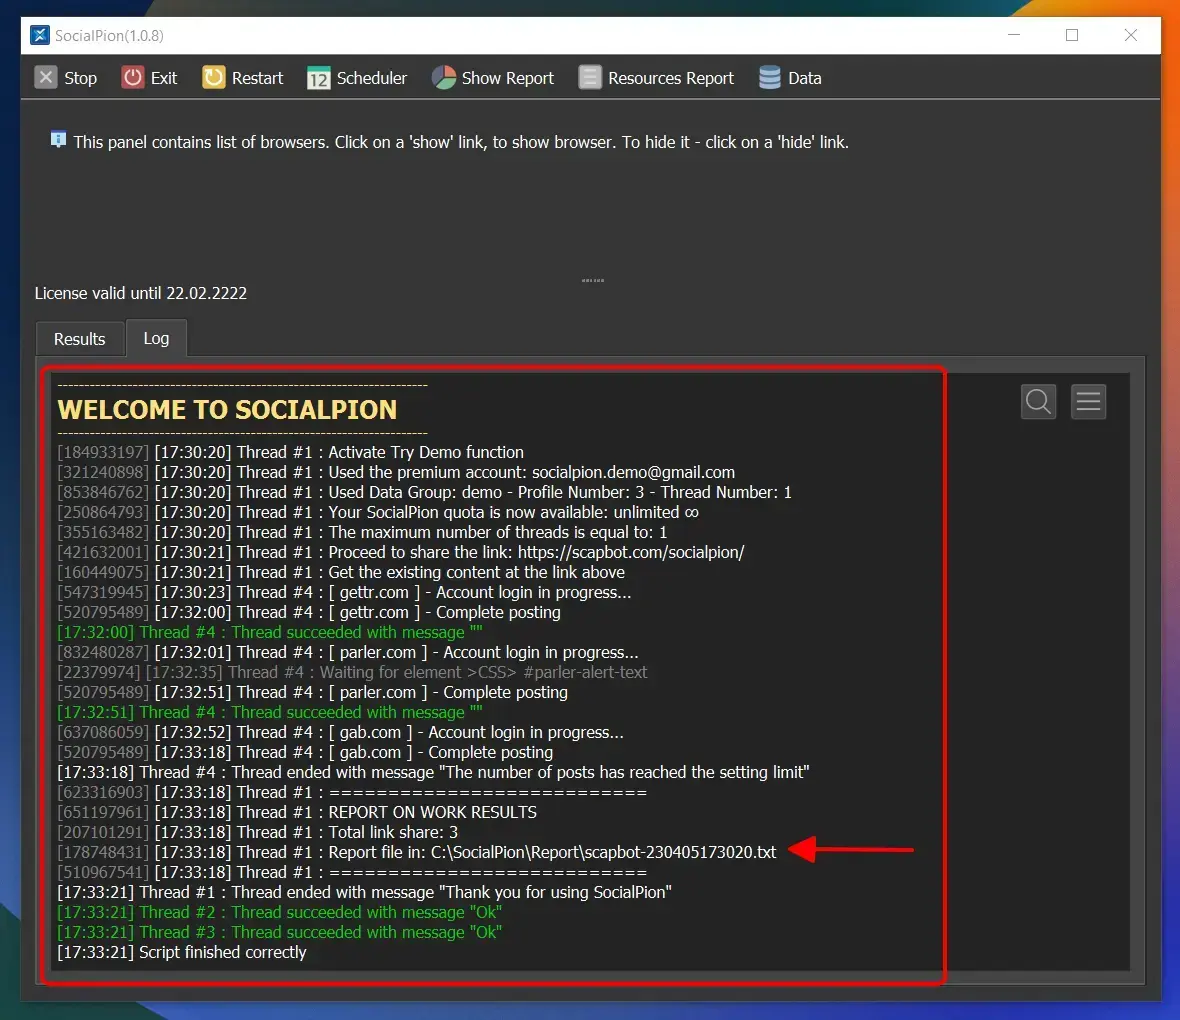Viewport: 1180px width, 1020px height.
Task: Click Total link share: 3 line
Action: pyautogui.click(x=257, y=833)
